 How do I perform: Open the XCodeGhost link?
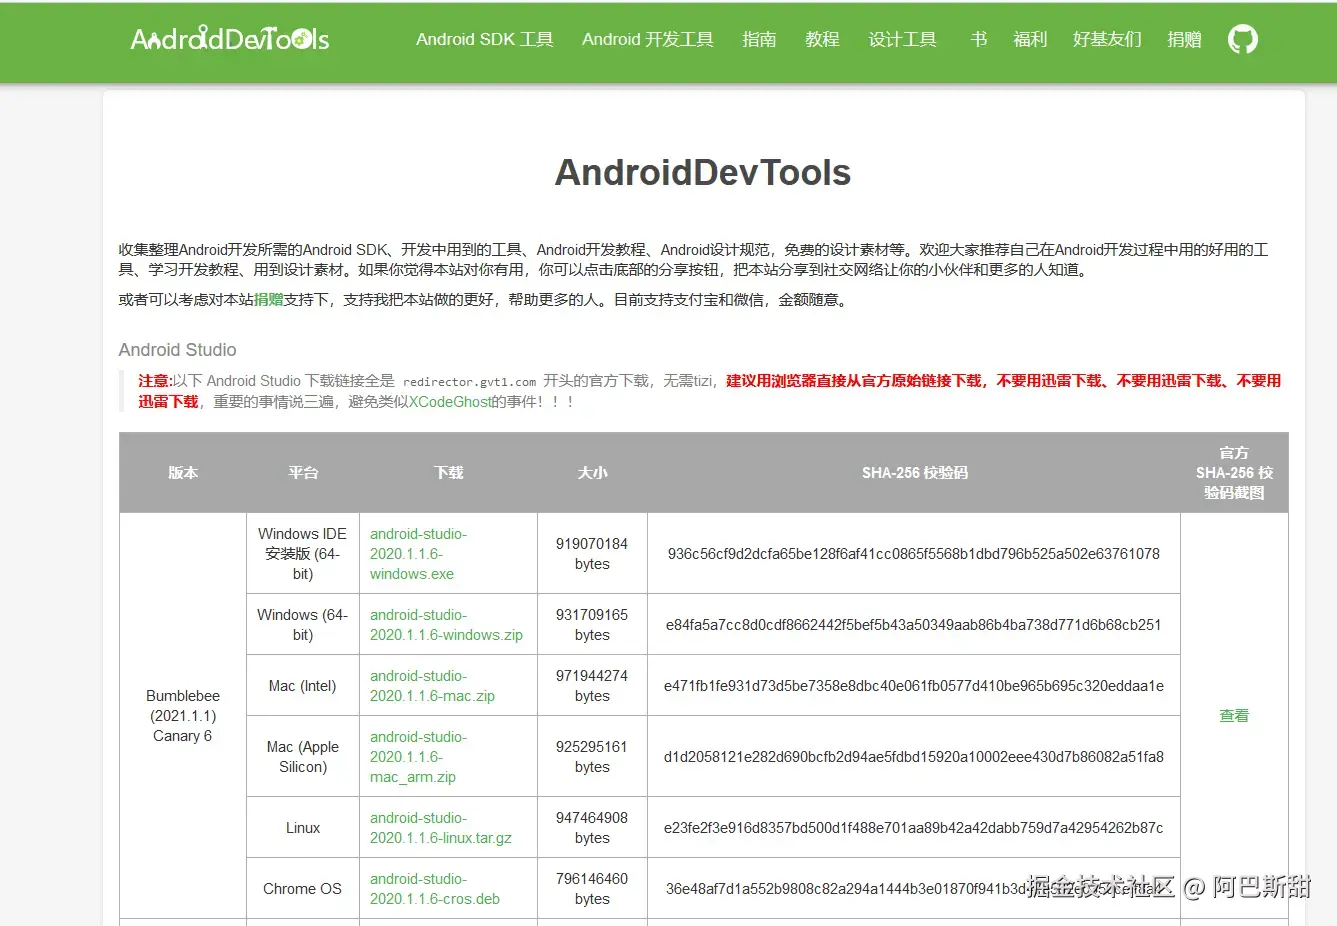[x=450, y=402]
